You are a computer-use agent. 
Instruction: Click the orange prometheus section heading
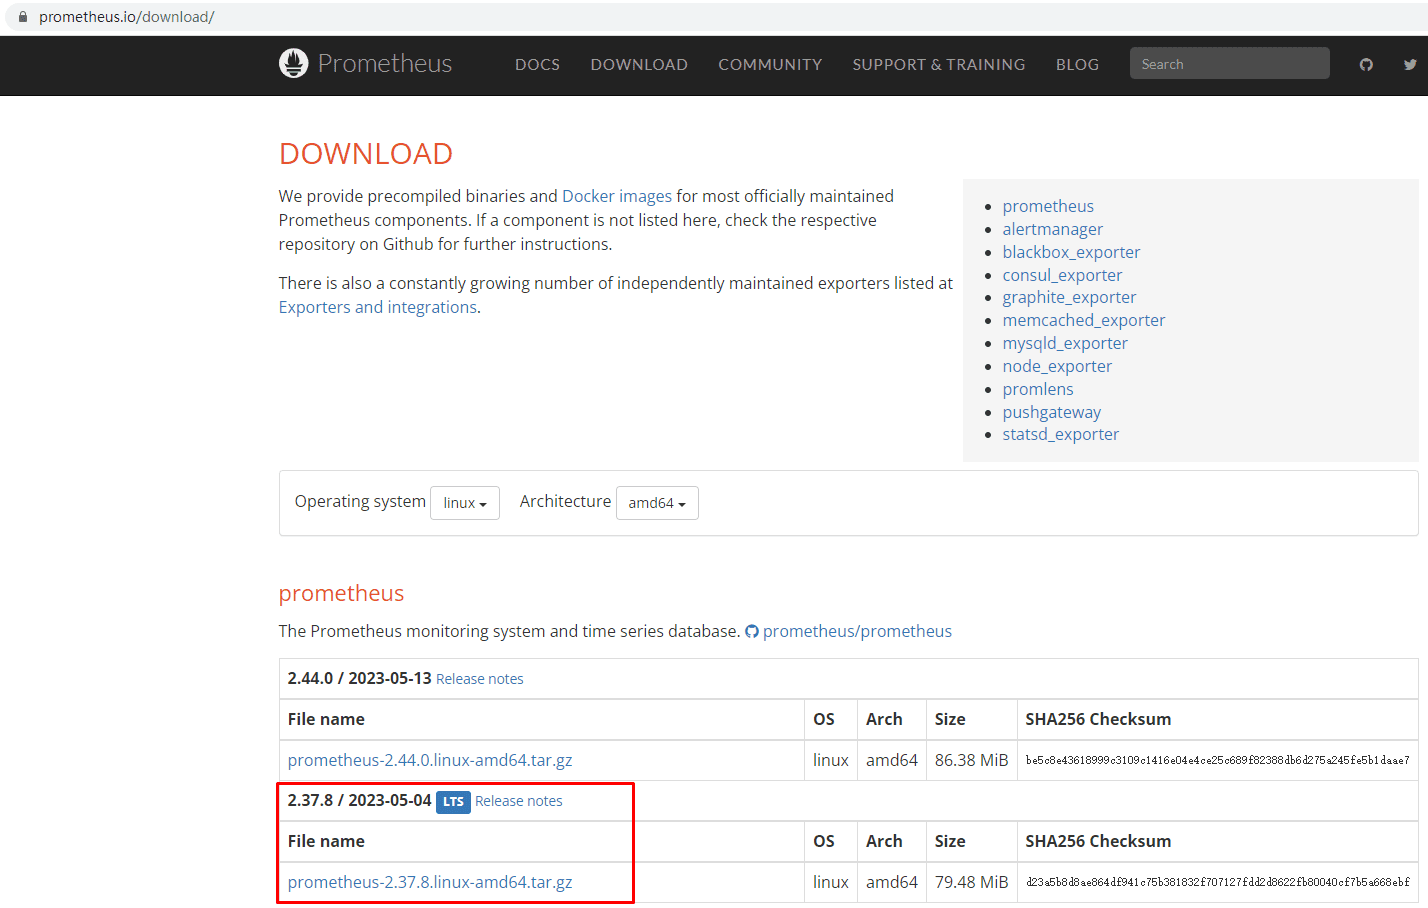pos(342,593)
